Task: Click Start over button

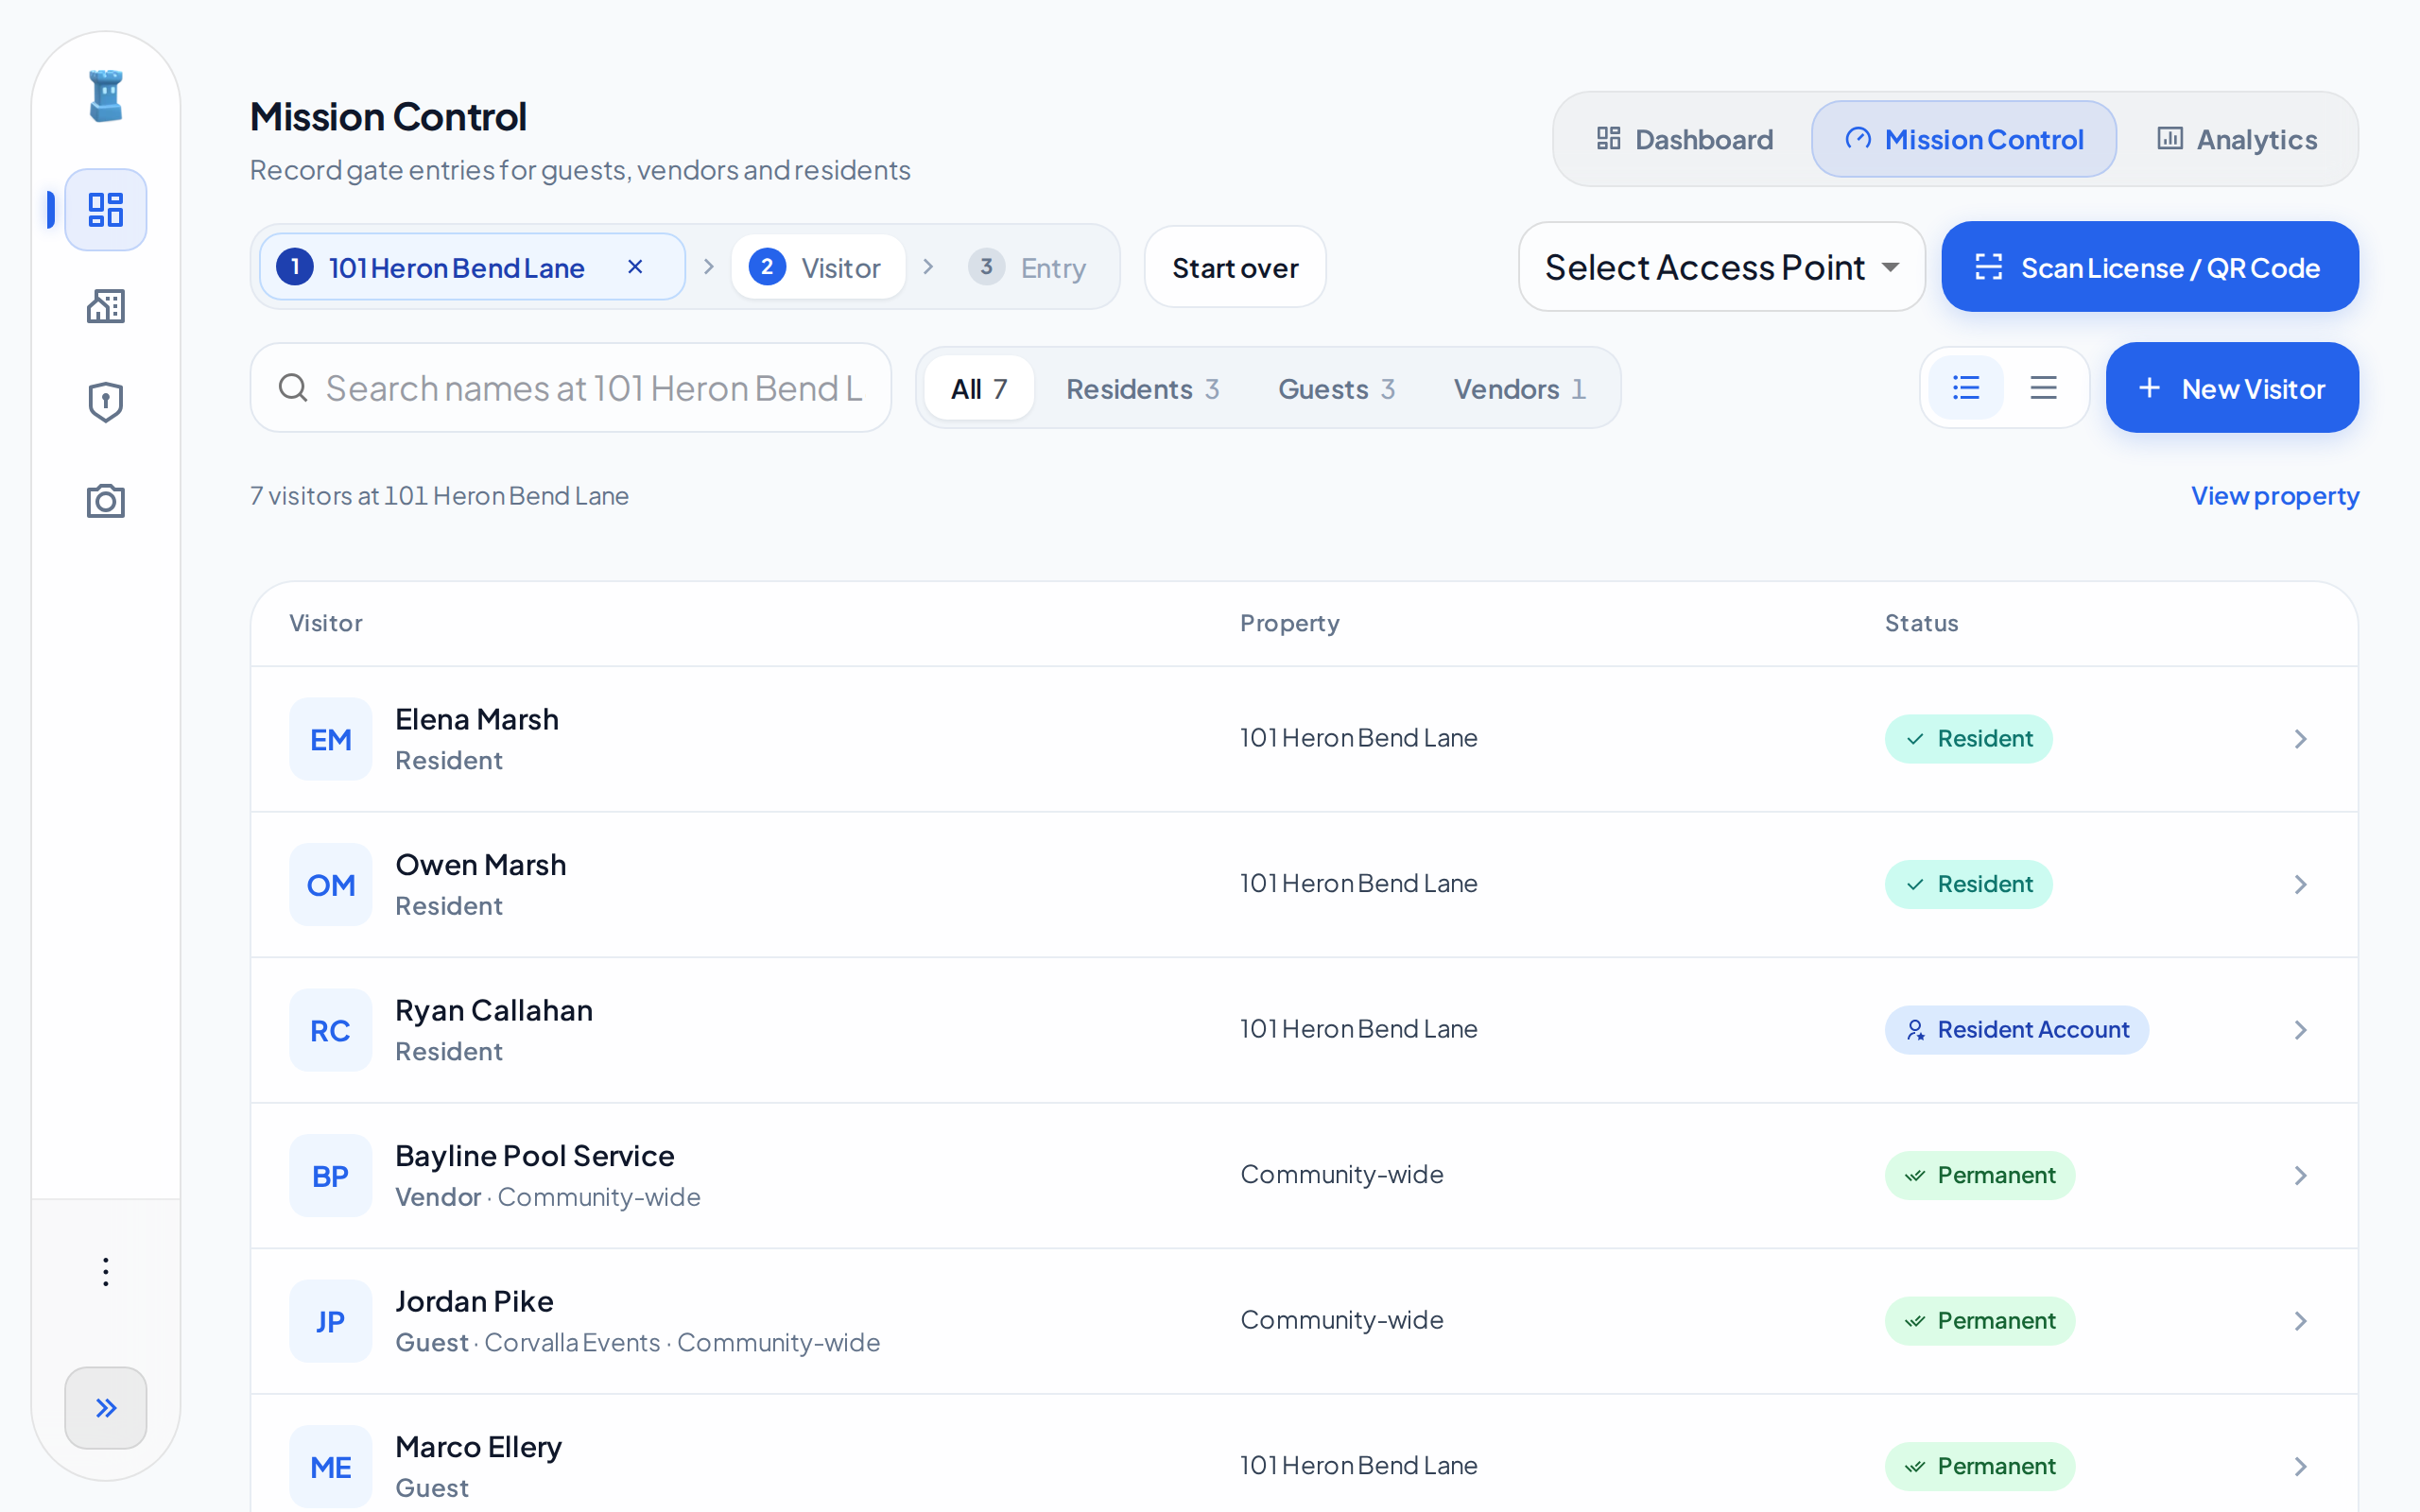Action: [x=1235, y=267]
